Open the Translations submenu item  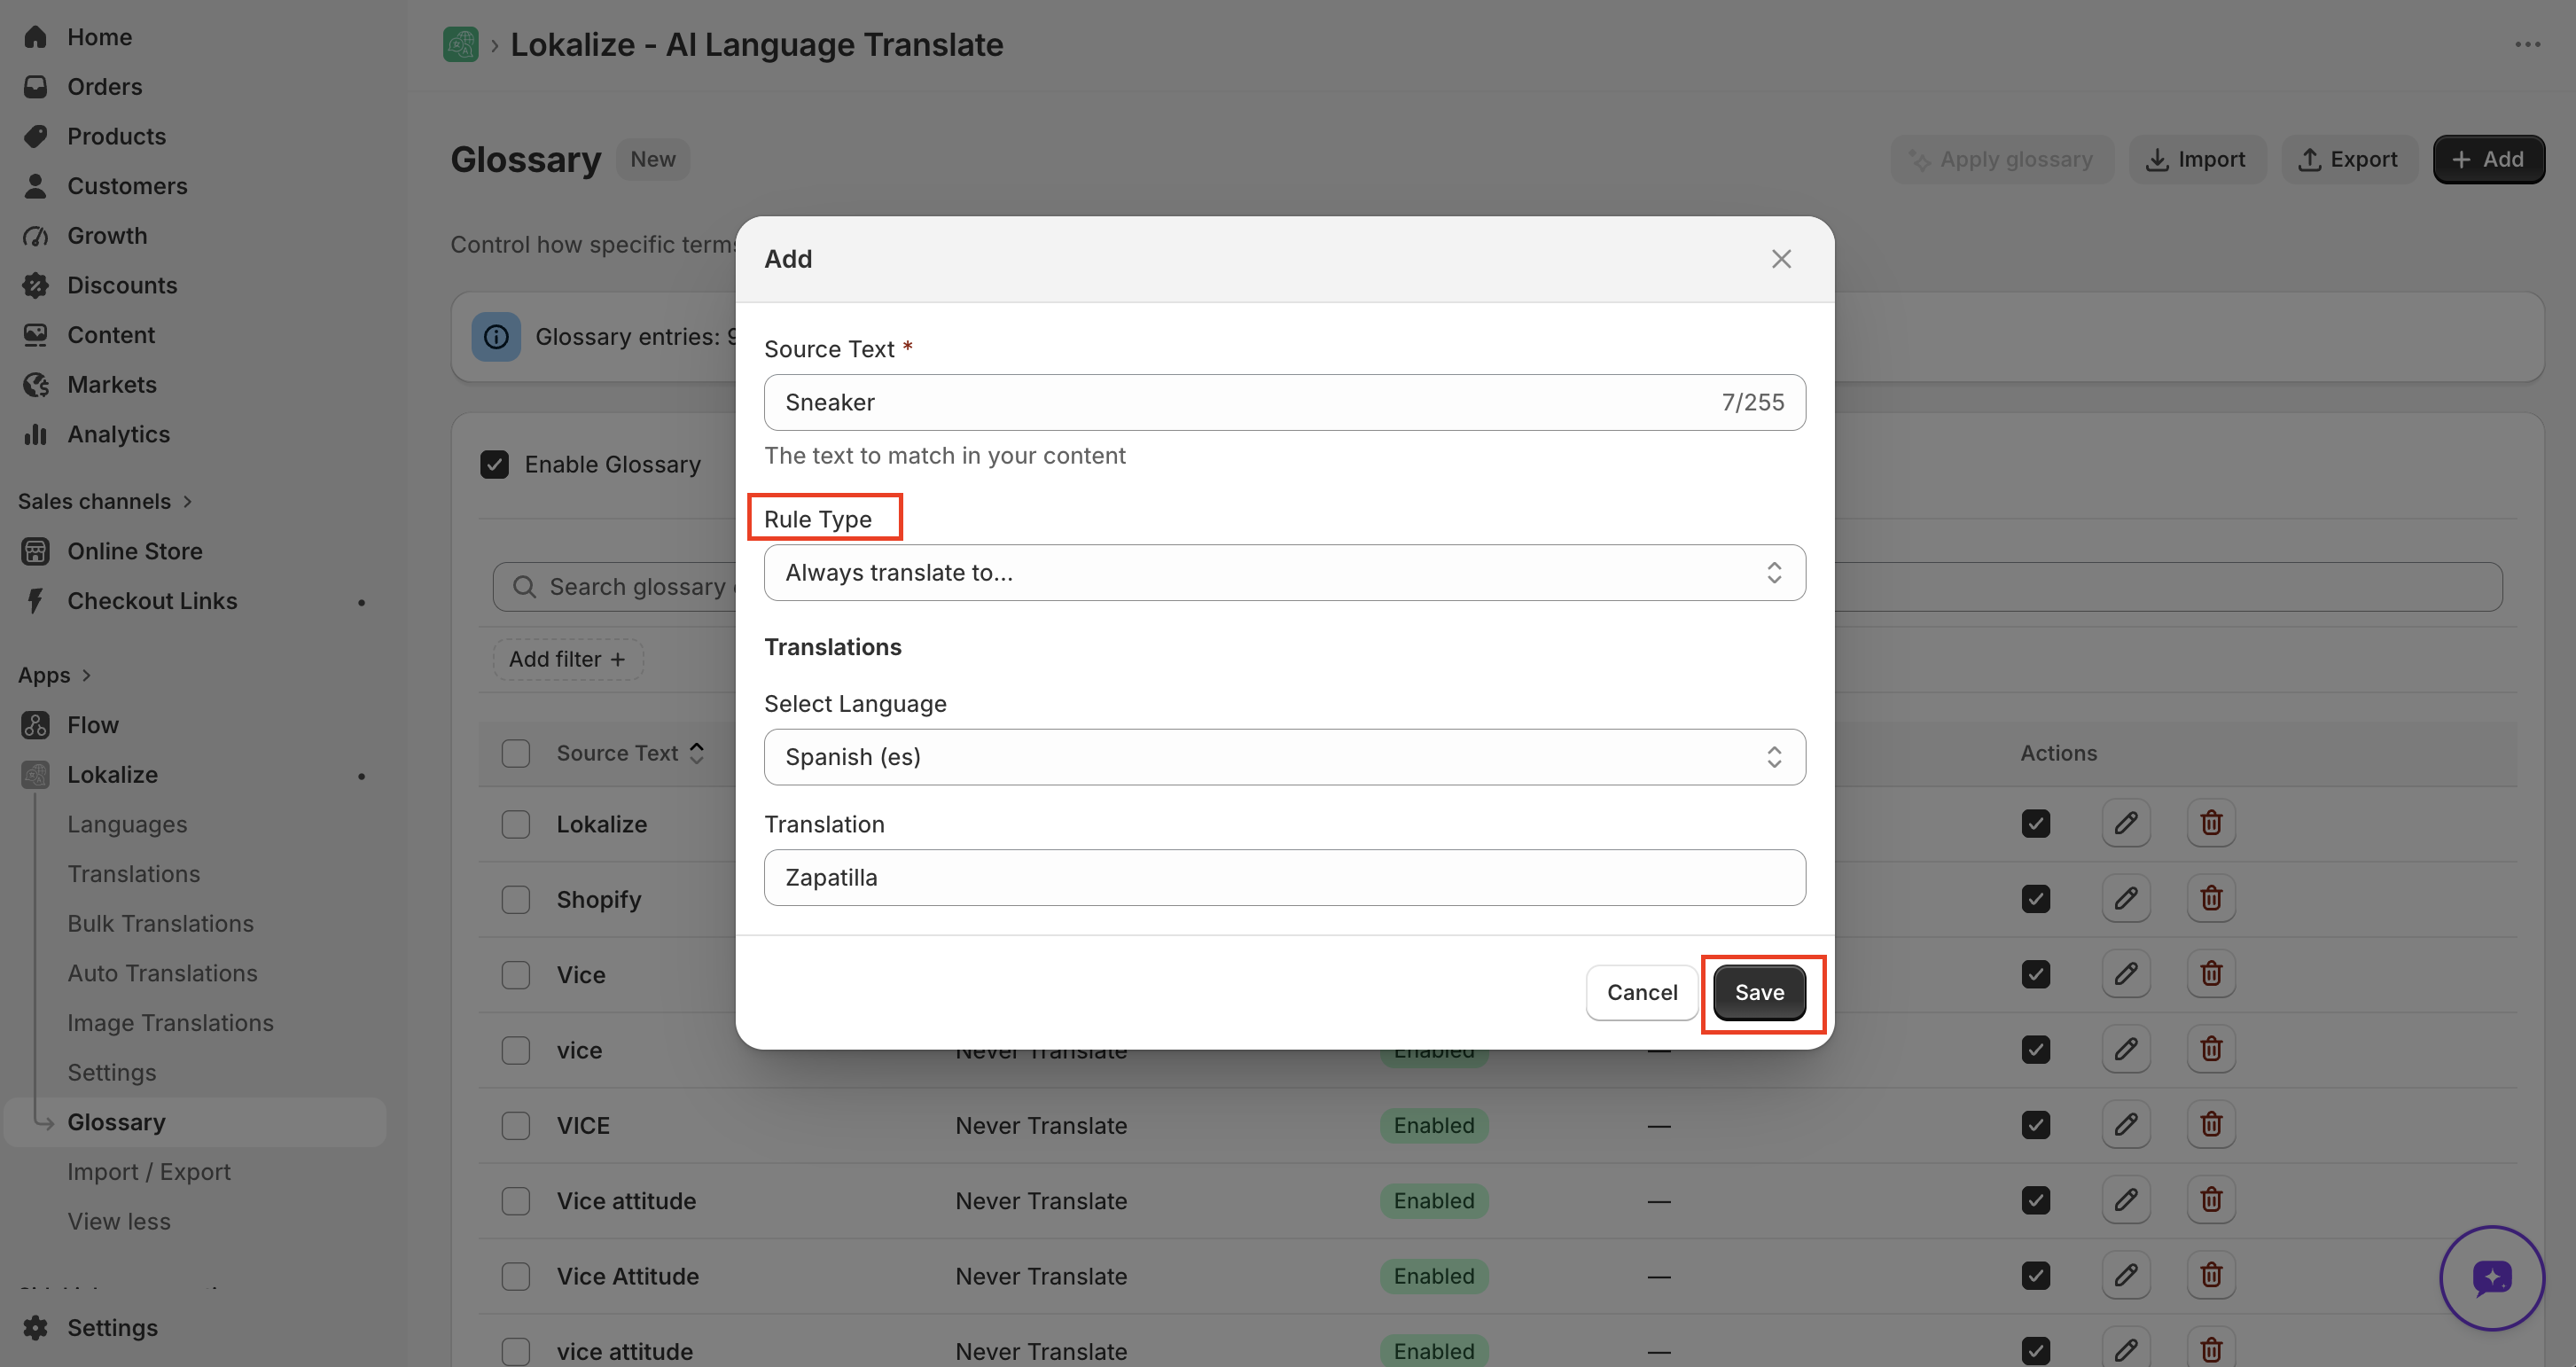(134, 874)
